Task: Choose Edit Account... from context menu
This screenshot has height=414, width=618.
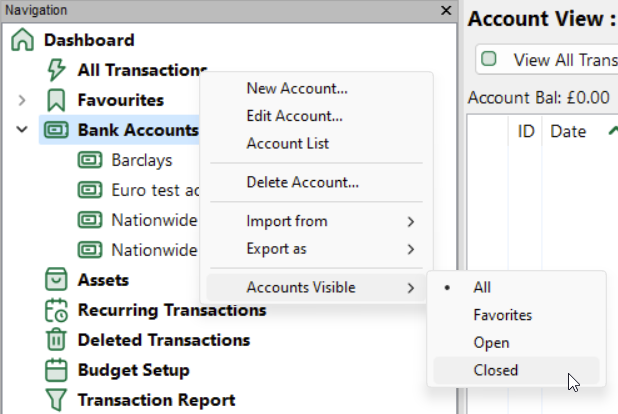Action: pyautogui.click(x=316, y=116)
